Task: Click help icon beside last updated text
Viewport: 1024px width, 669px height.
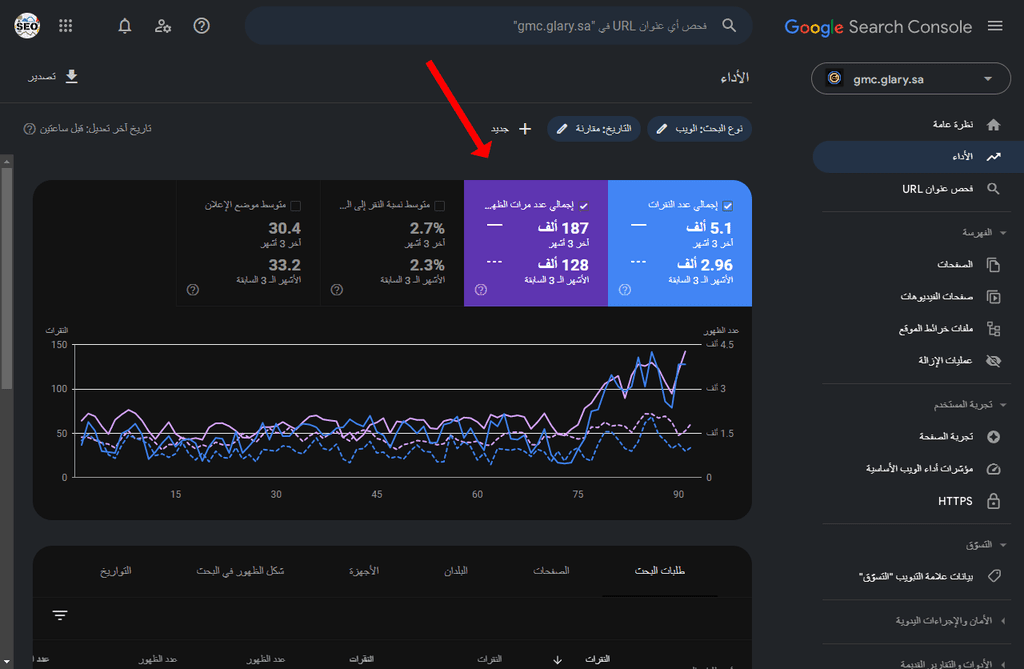Action: coord(29,129)
